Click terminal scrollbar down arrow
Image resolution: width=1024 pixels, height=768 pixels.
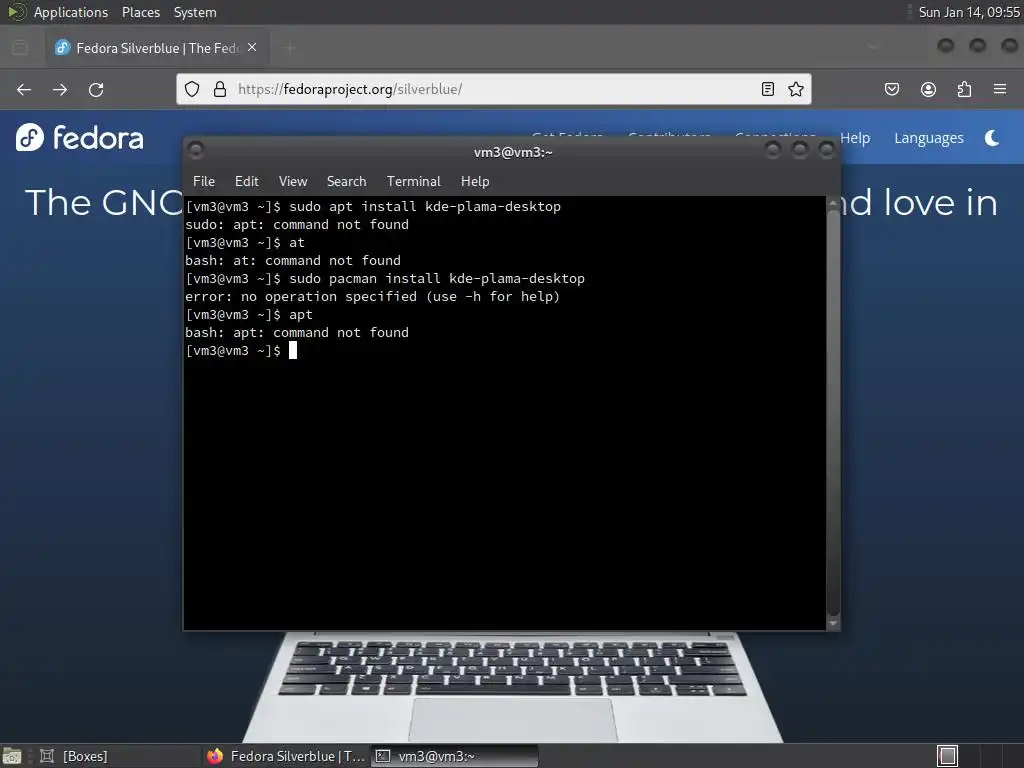(833, 624)
